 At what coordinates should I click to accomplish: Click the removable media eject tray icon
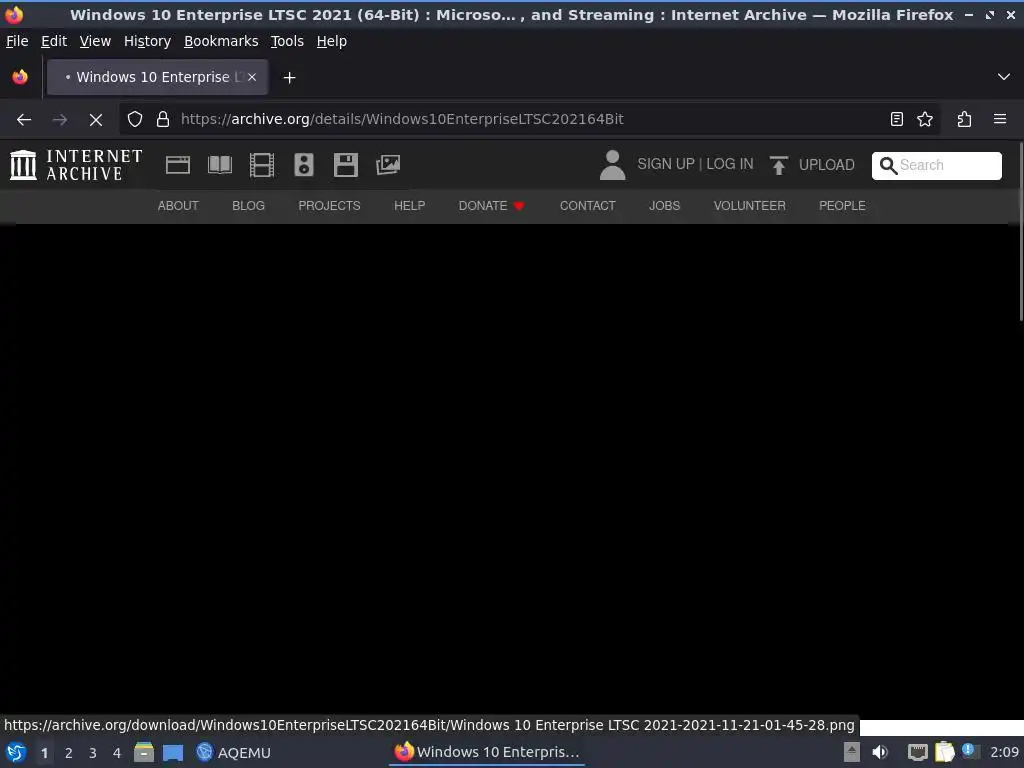coord(852,752)
